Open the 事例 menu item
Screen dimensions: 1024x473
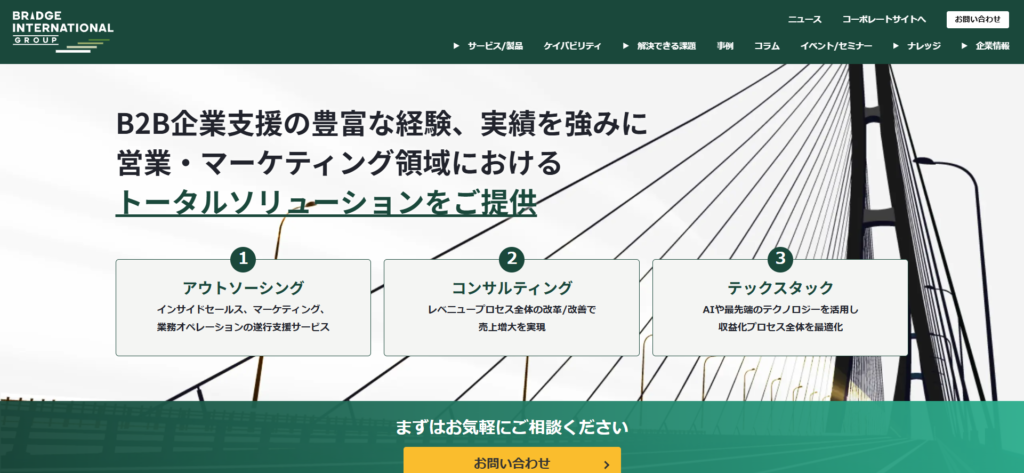click(725, 46)
